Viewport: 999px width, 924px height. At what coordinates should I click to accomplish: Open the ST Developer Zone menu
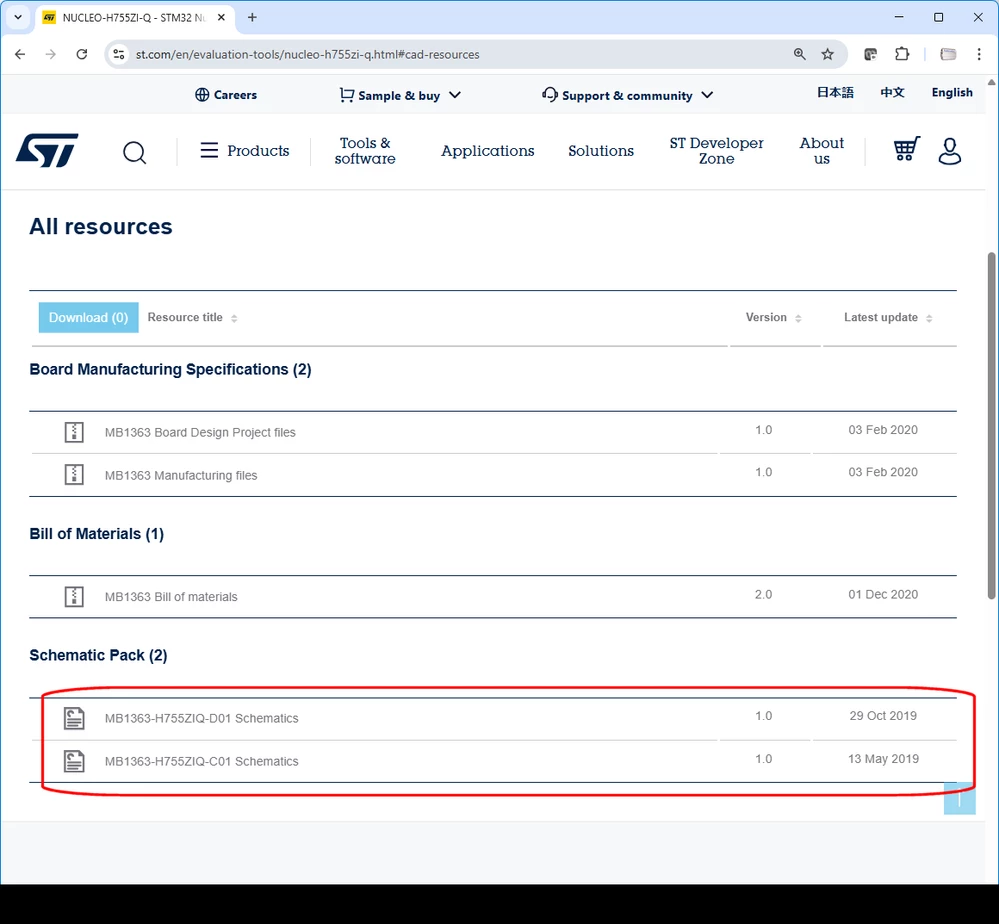(x=716, y=151)
